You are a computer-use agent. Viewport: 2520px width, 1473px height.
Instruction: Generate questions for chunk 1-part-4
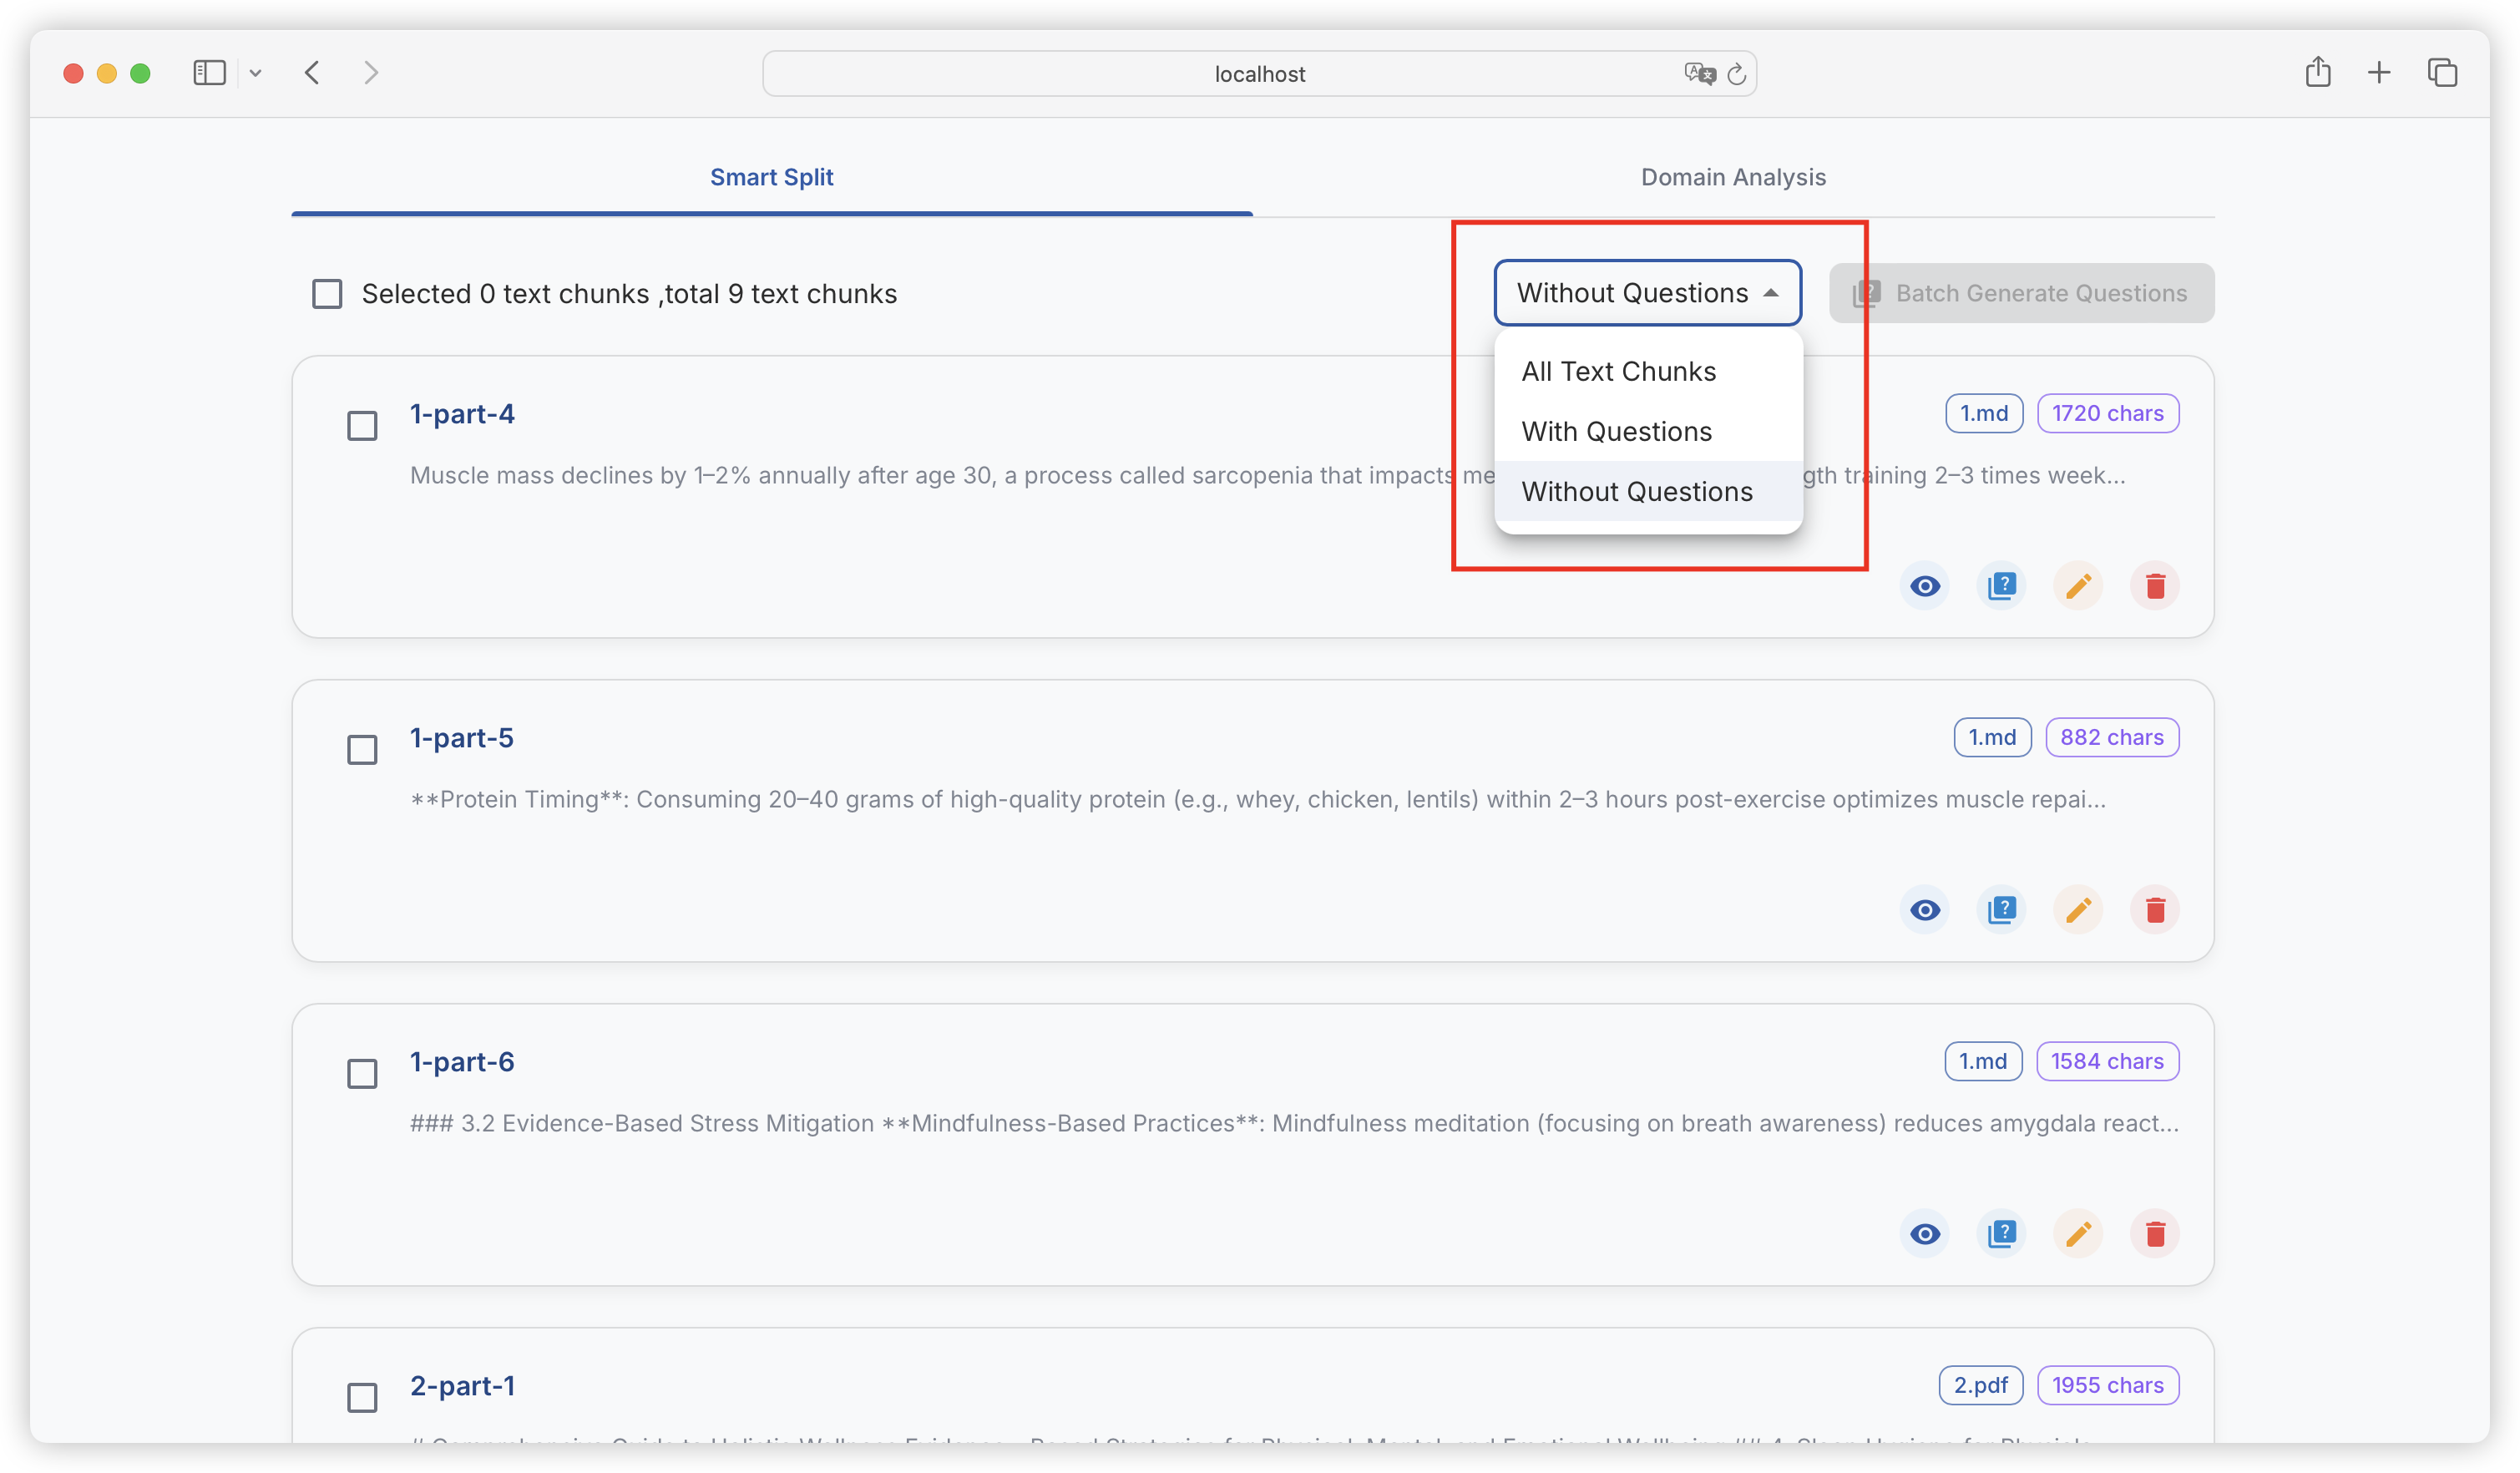click(2001, 586)
